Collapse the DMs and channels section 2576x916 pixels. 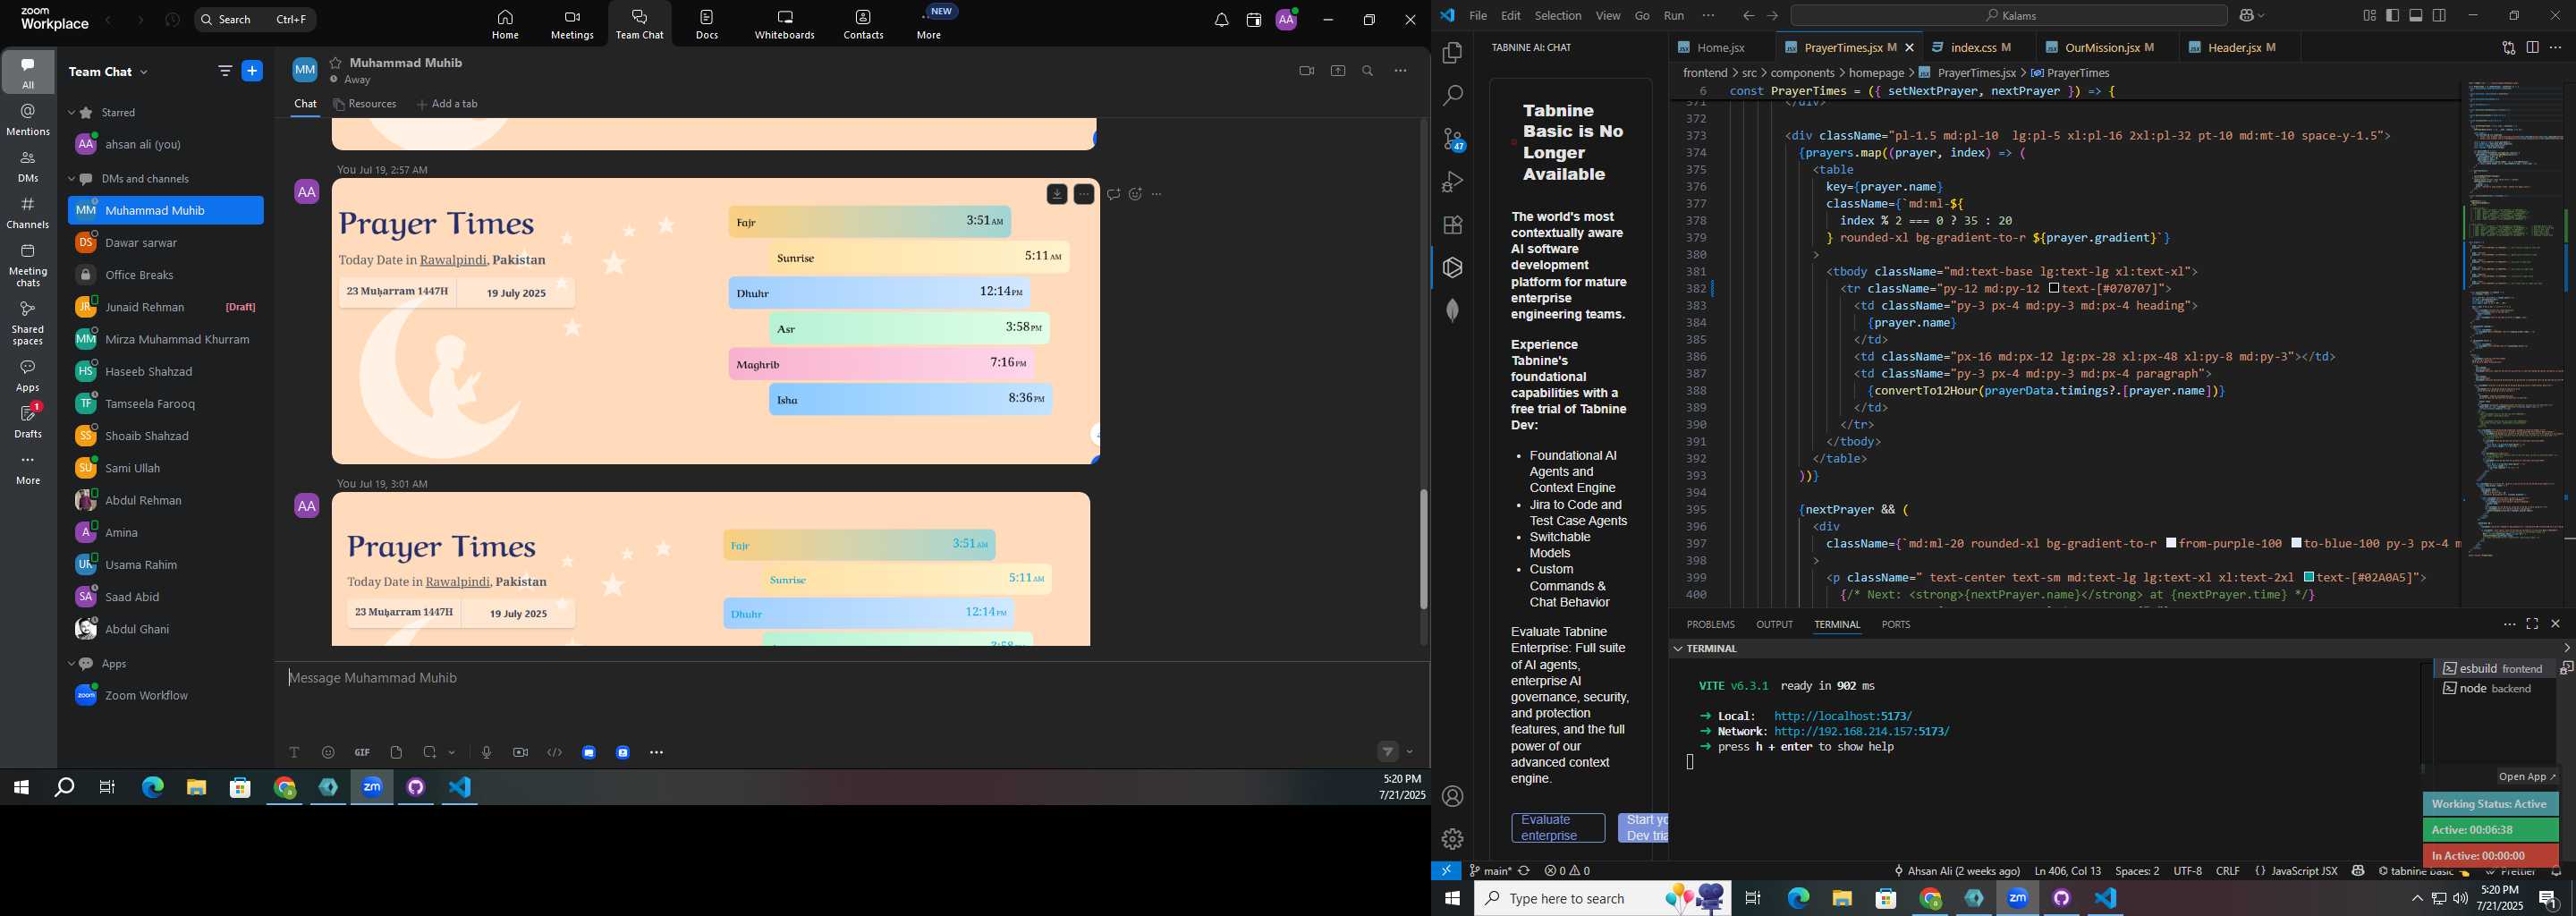72,179
